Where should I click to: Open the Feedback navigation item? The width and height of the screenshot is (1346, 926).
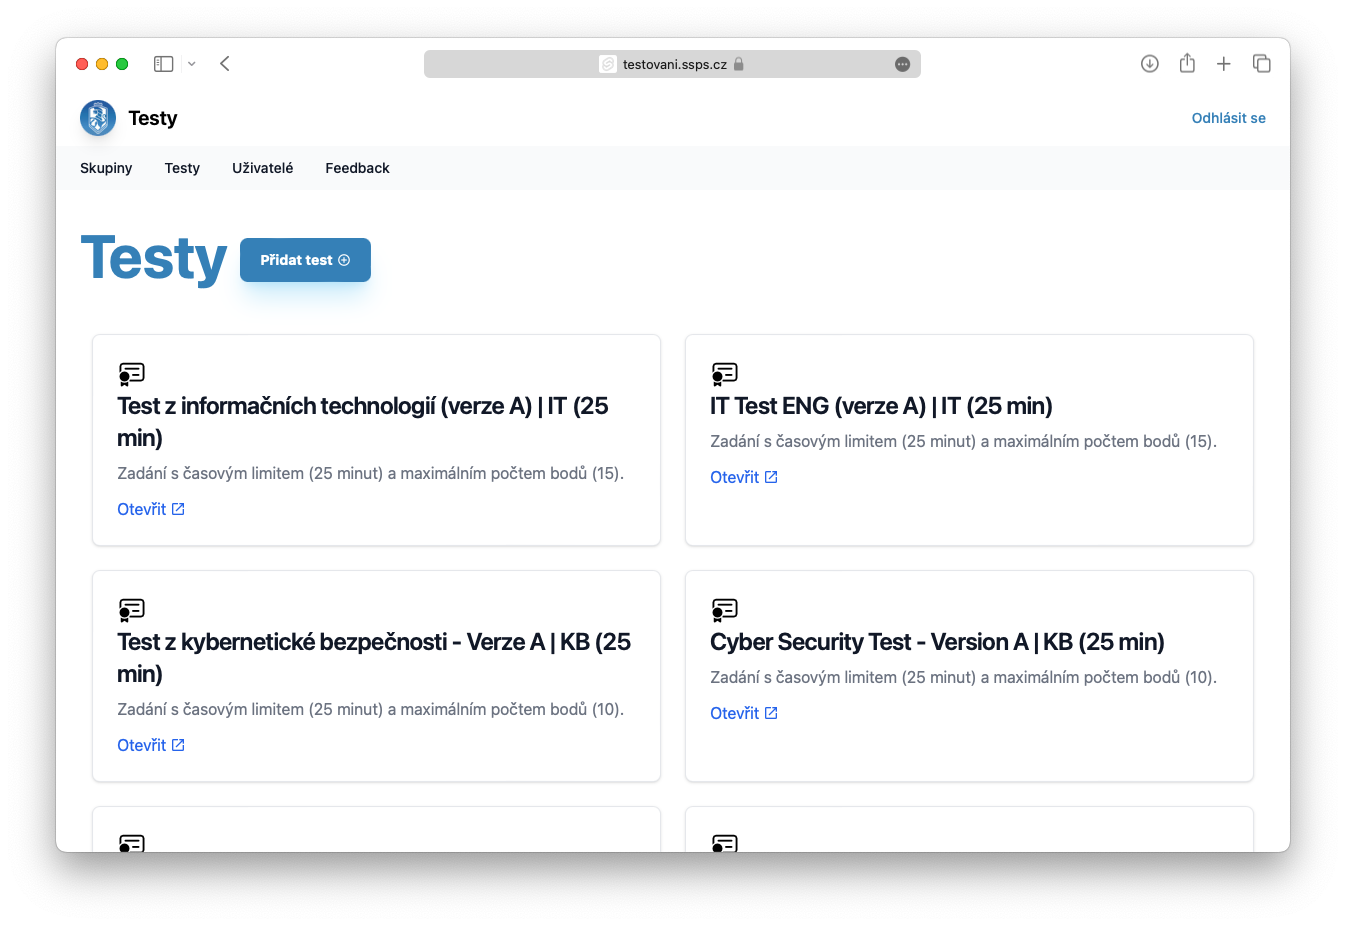[x=357, y=168]
